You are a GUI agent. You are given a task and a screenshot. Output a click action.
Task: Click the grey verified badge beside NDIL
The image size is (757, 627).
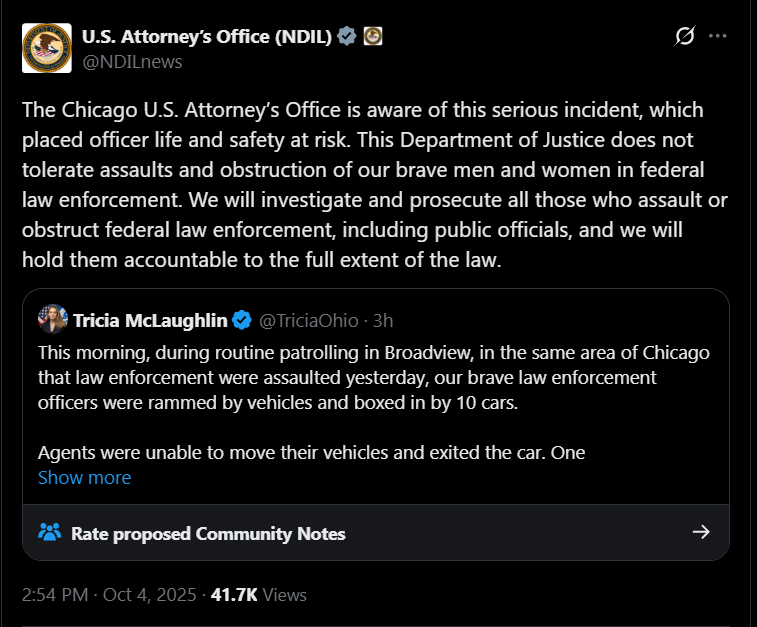point(347,37)
